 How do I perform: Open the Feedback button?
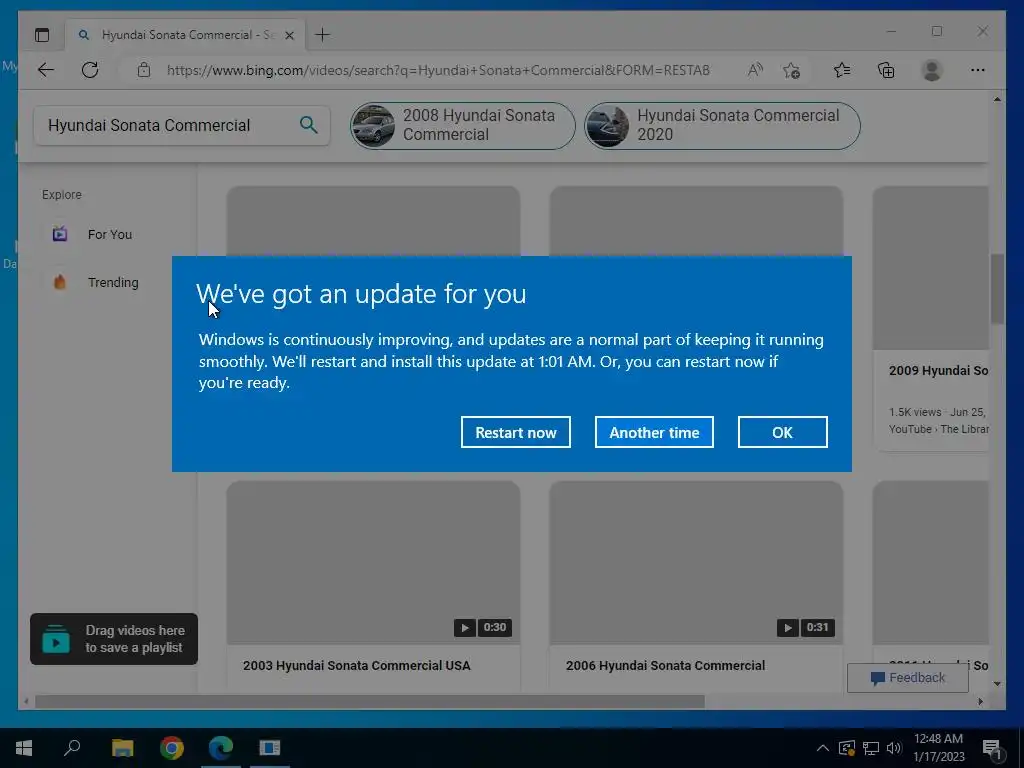point(908,678)
